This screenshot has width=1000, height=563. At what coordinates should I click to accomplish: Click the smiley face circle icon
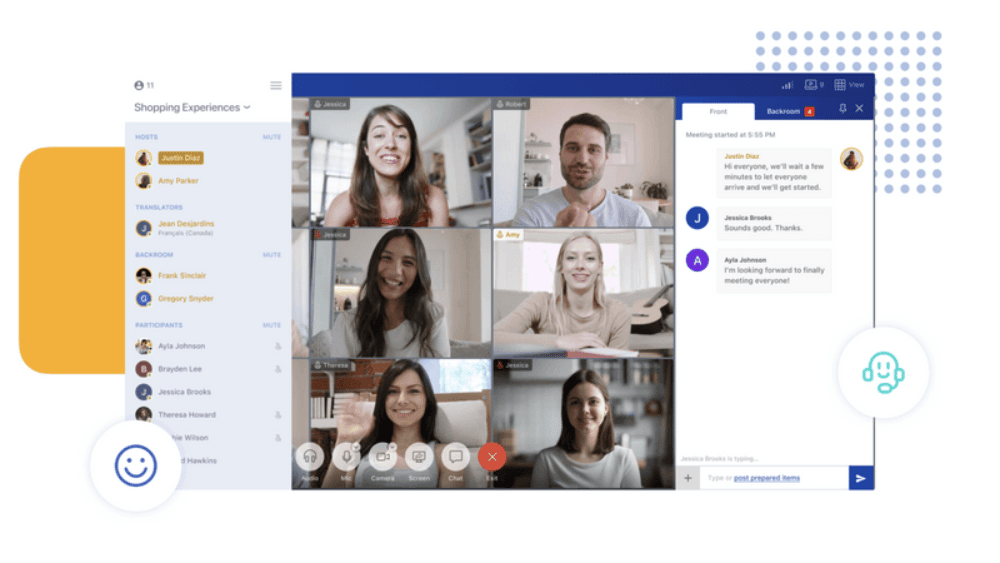coord(135,465)
